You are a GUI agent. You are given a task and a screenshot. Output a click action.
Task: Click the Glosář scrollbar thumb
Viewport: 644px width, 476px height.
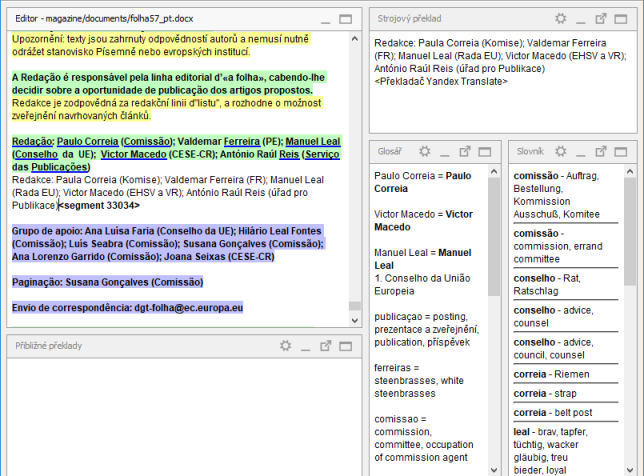494,237
